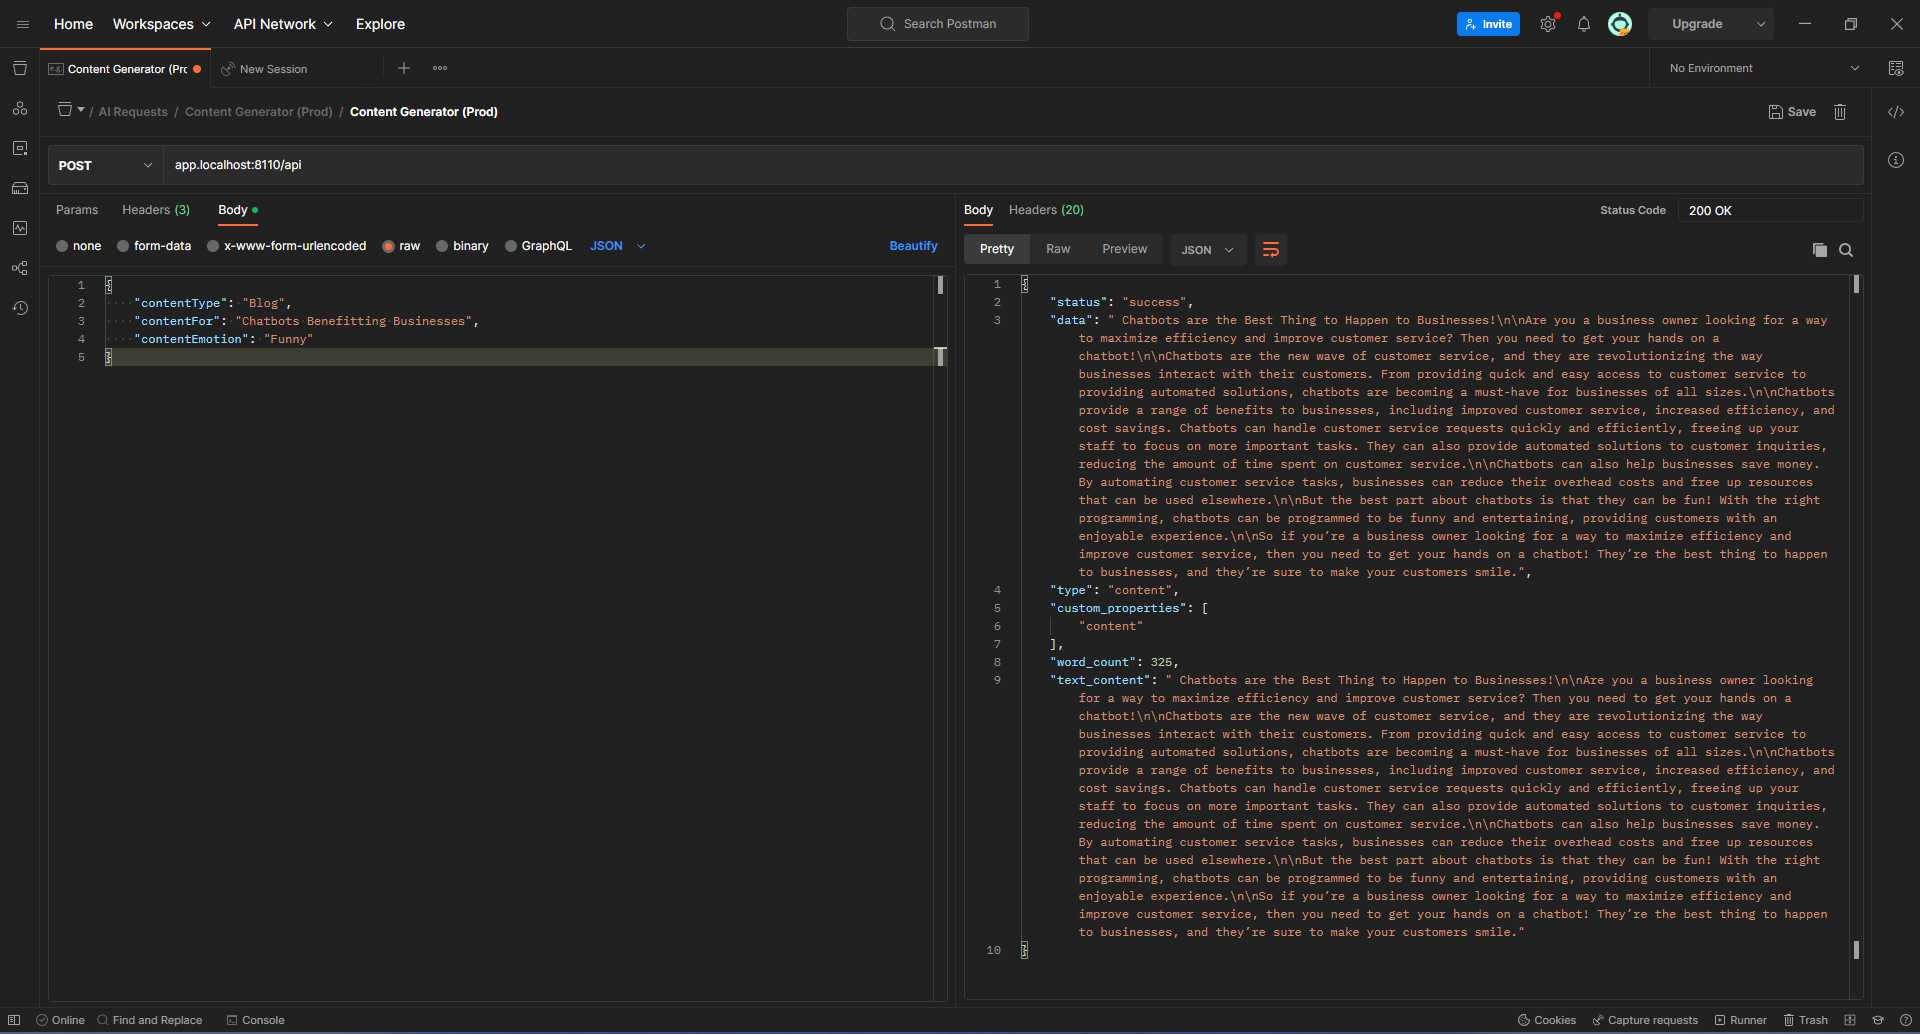Open the hamburger menu icon

[22, 24]
